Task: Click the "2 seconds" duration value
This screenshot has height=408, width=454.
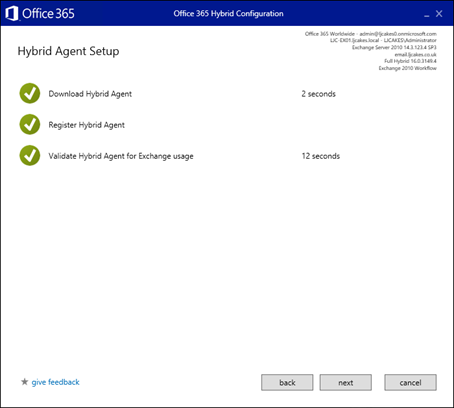Action: point(318,94)
